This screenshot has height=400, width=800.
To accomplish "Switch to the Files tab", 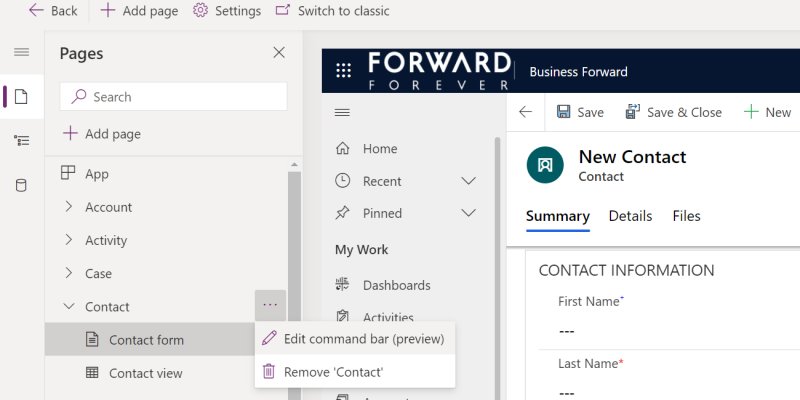I will coord(686,216).
